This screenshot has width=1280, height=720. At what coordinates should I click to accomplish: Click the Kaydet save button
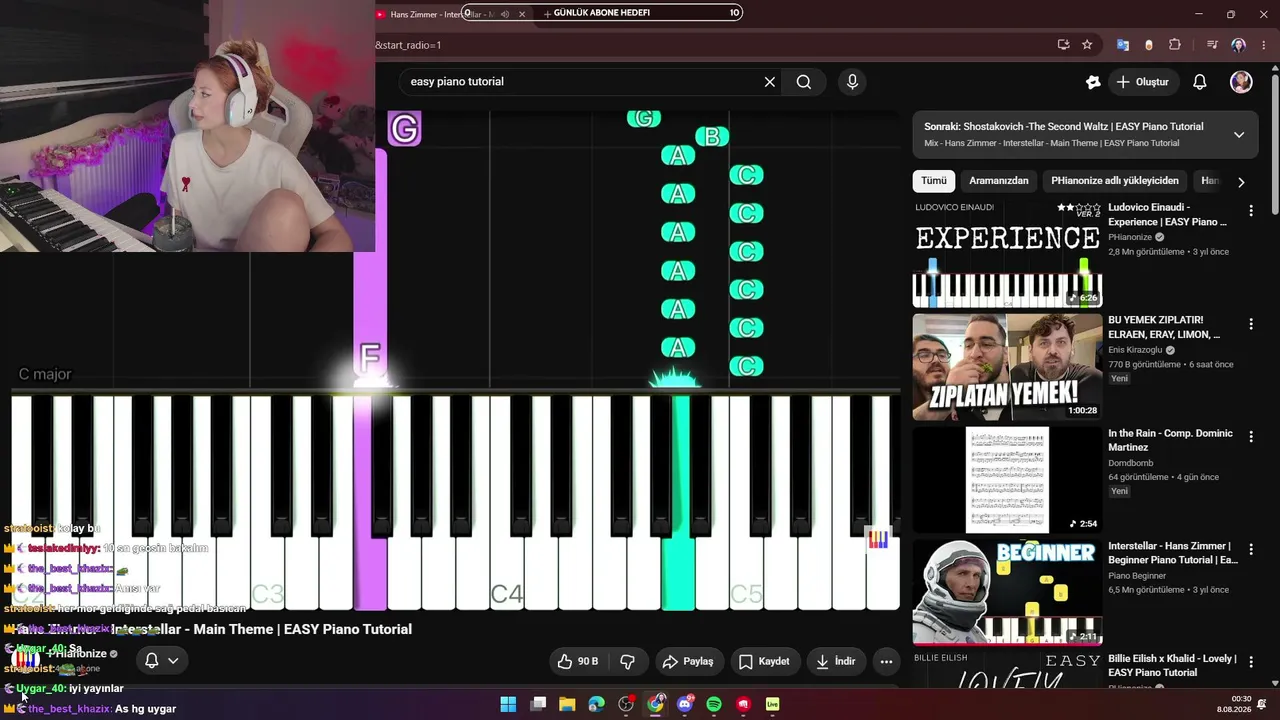(764, 661)
